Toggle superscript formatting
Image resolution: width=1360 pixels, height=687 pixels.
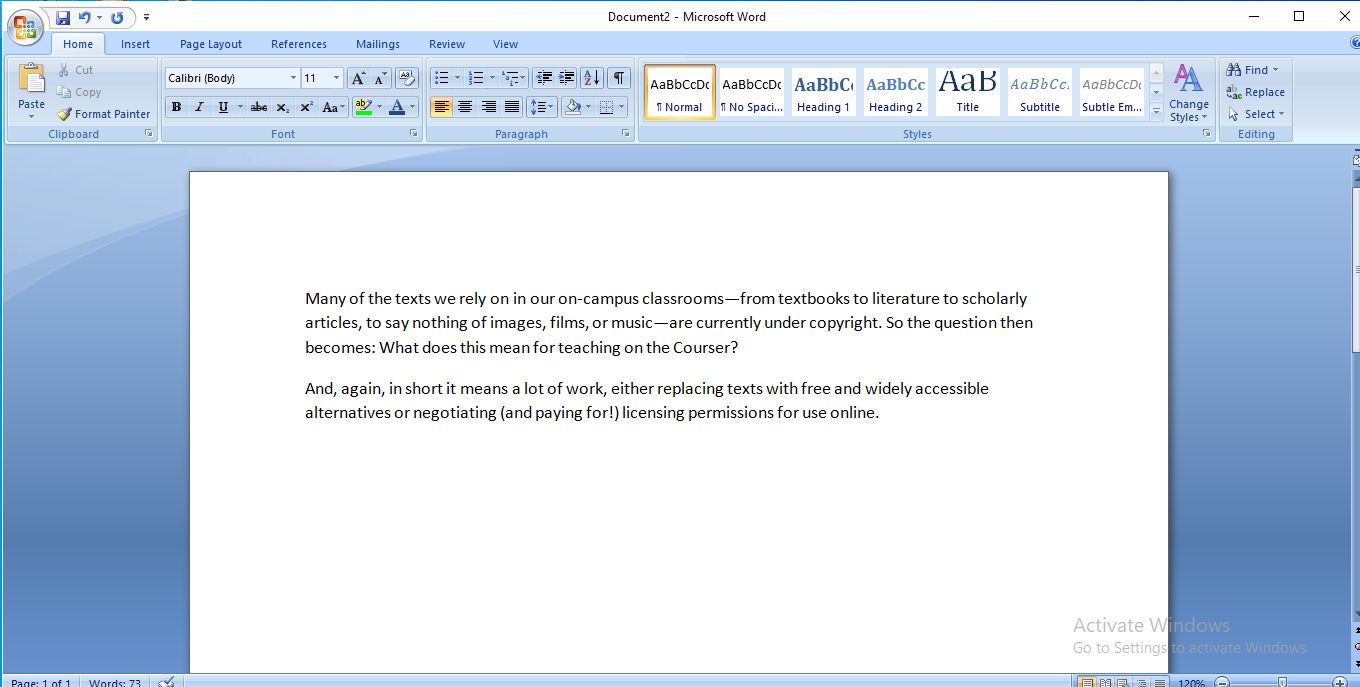point(307,107)
